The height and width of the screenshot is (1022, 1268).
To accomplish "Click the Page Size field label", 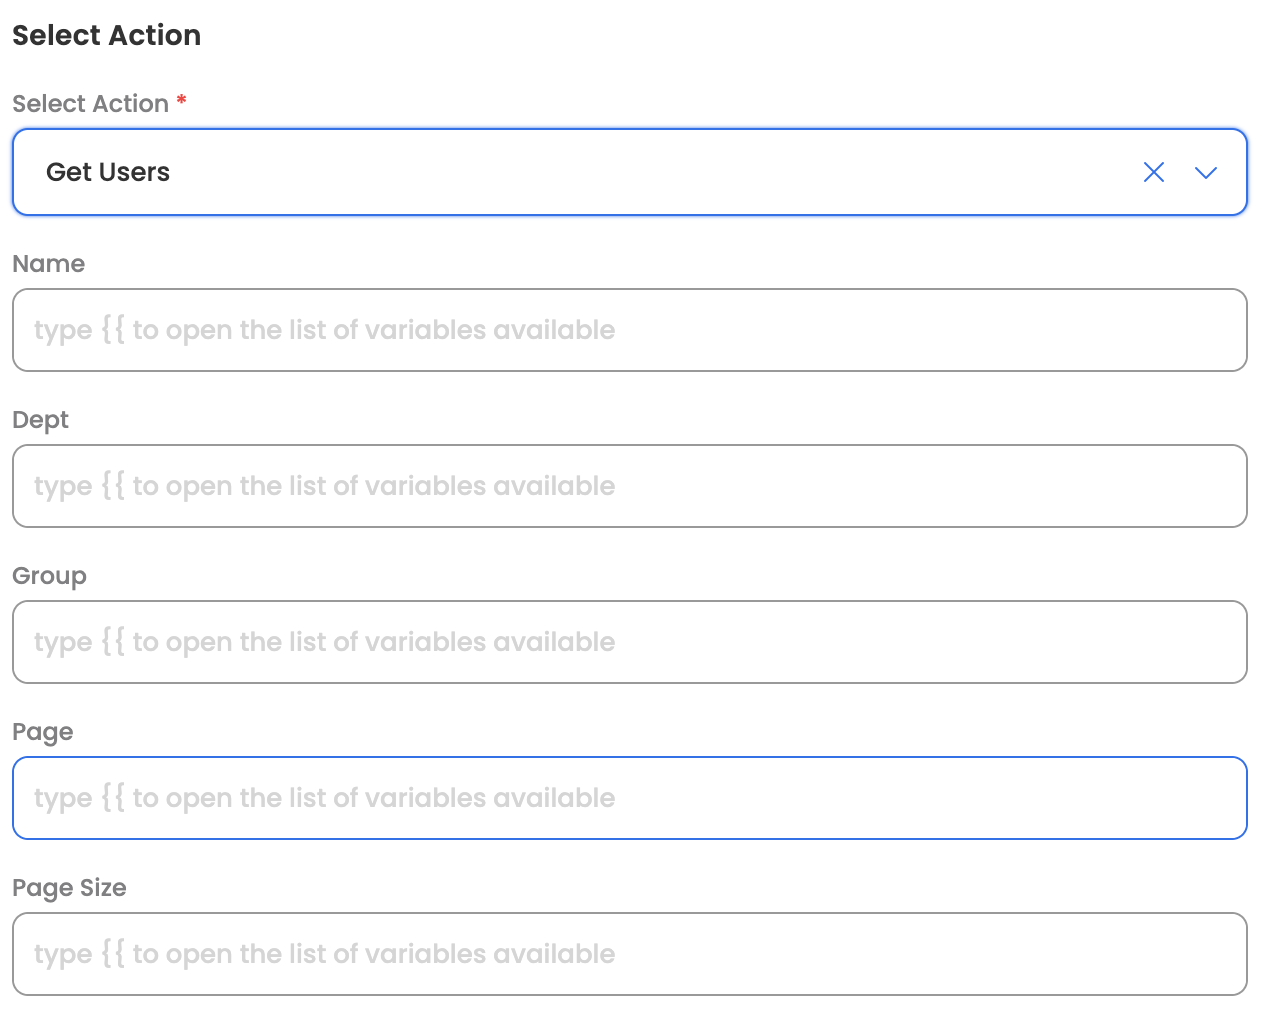I will (x=70, y=888).
